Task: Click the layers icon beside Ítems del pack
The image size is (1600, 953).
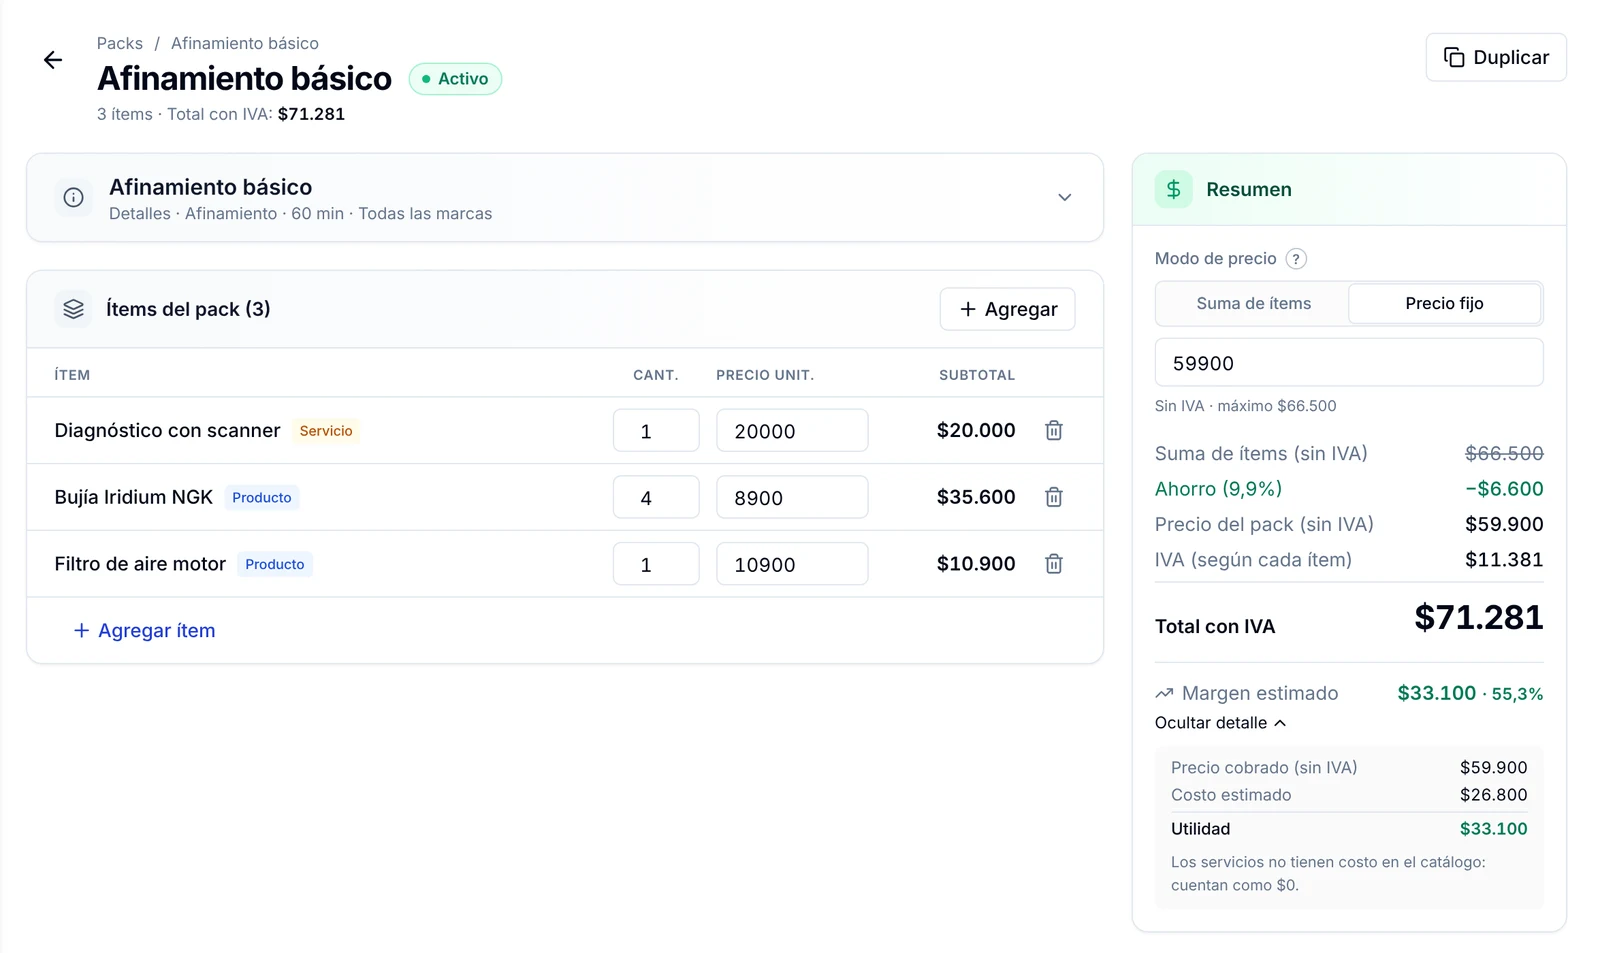Action: pyautogui.click(x=74, y=309)
